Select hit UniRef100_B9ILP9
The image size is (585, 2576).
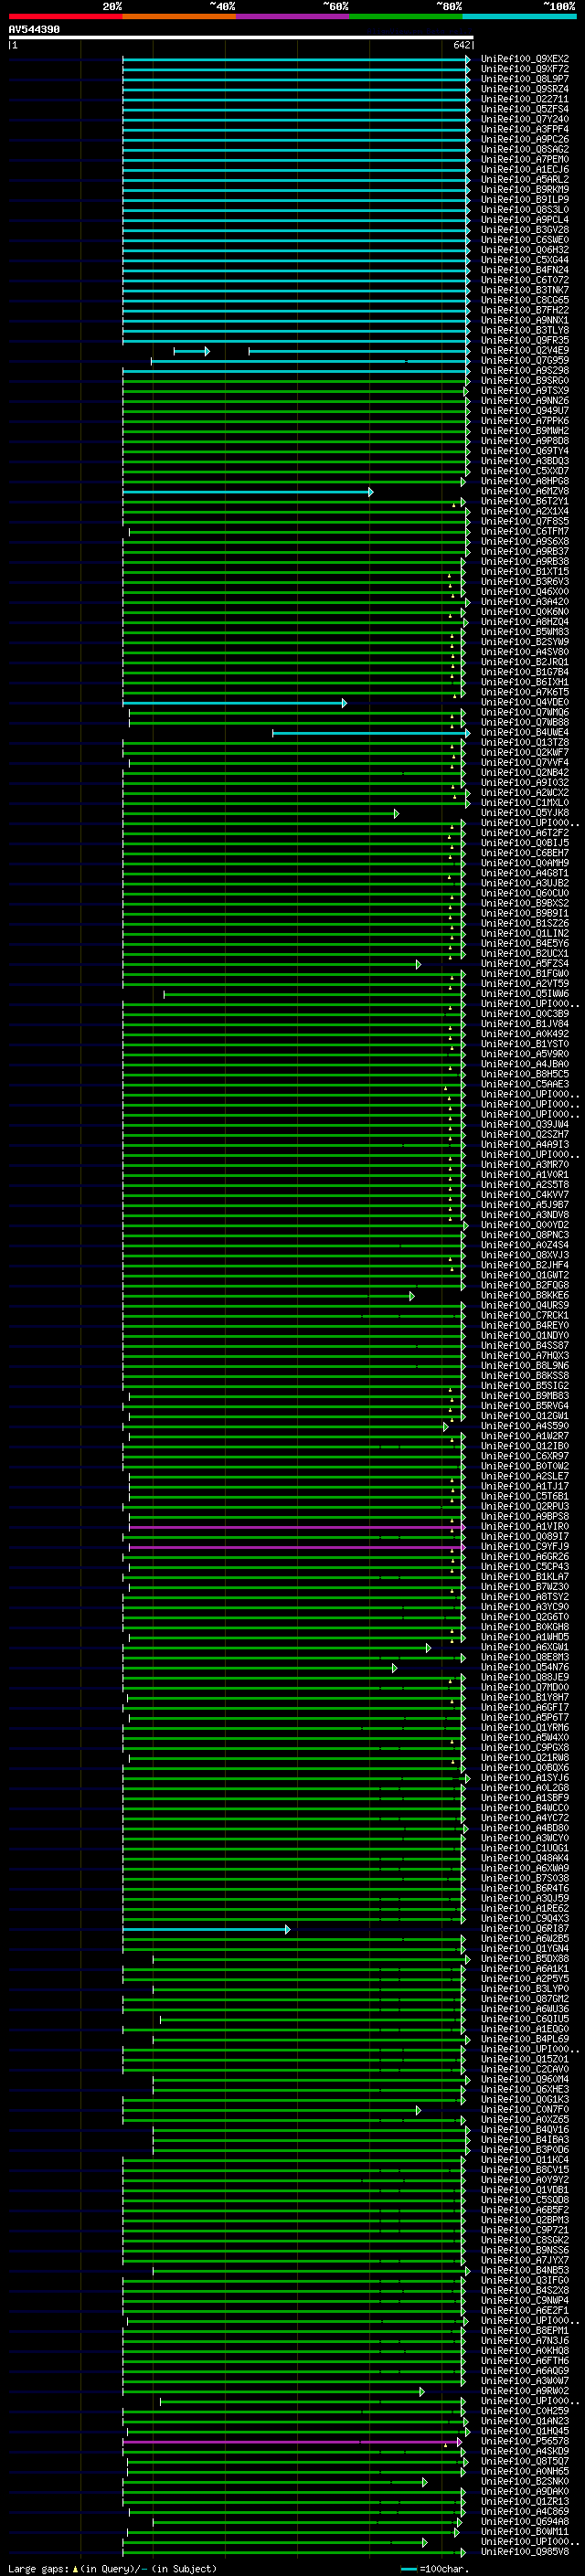point(525,199)
